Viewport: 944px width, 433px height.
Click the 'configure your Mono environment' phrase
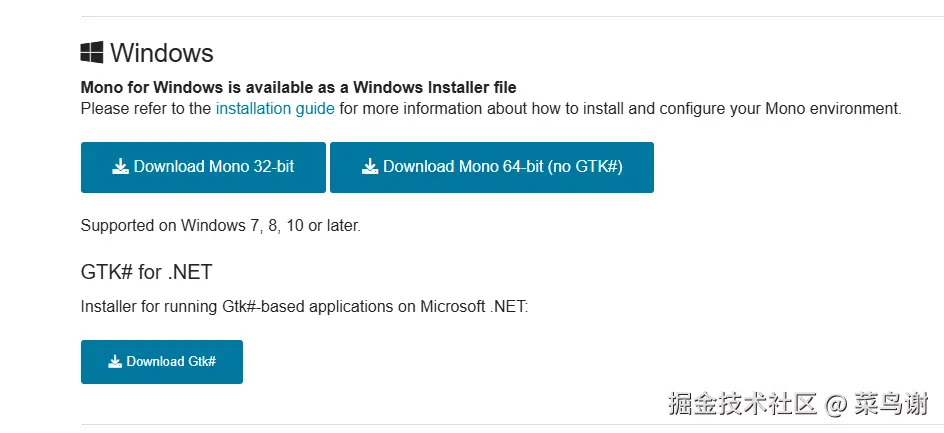(780, 108)
